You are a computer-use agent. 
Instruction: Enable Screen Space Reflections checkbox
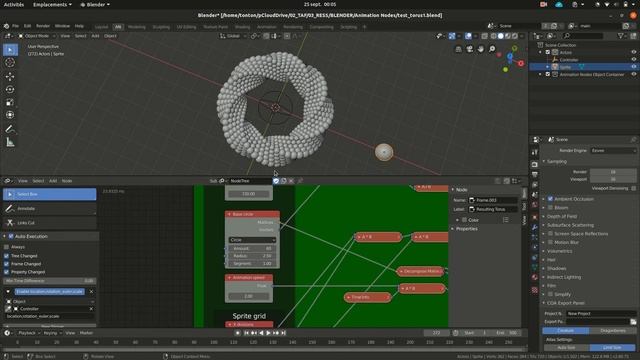pyautogui.click(x=550, y=233)
